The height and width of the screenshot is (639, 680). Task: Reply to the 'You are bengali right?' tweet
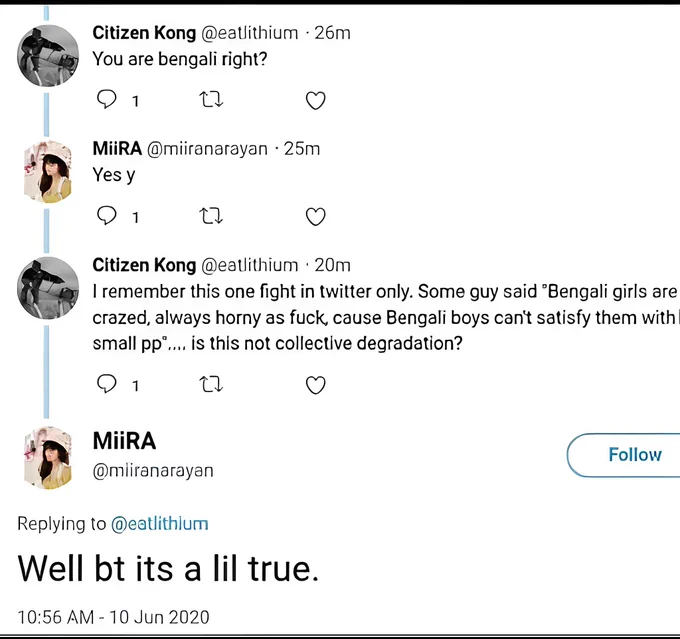[107, 99]
